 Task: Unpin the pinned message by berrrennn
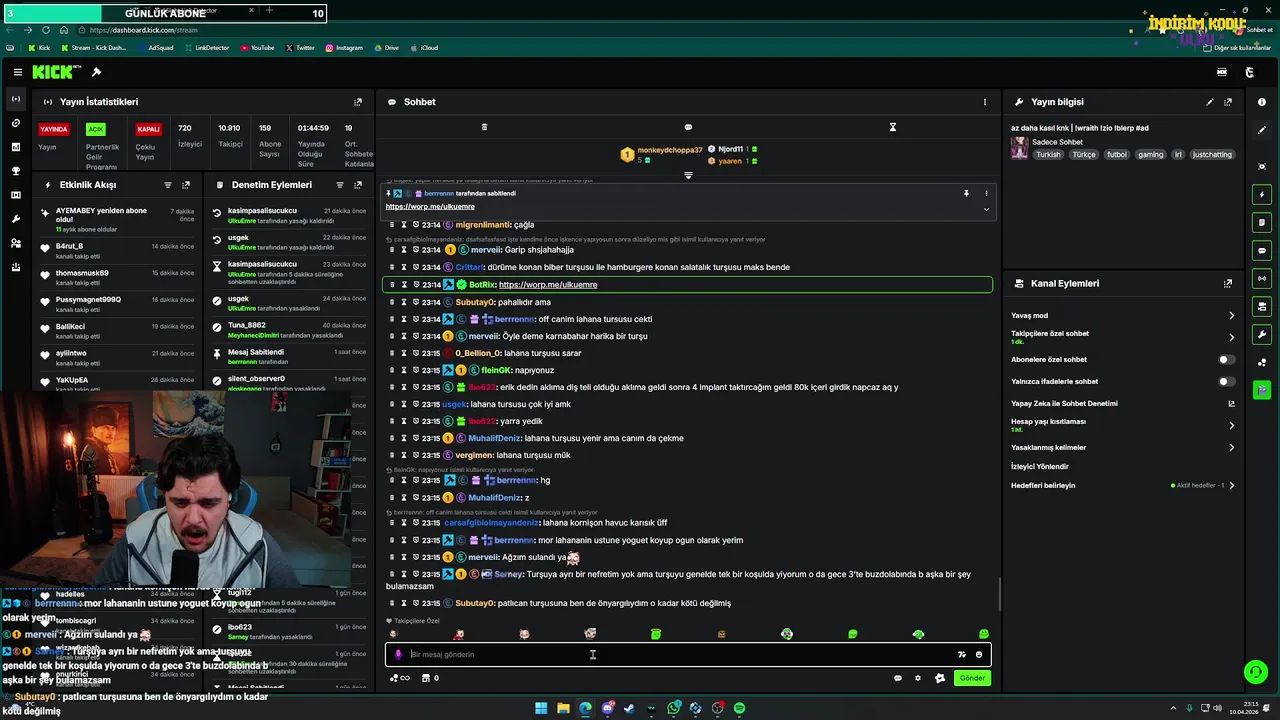pyautogui.click(x=966, y=193)
